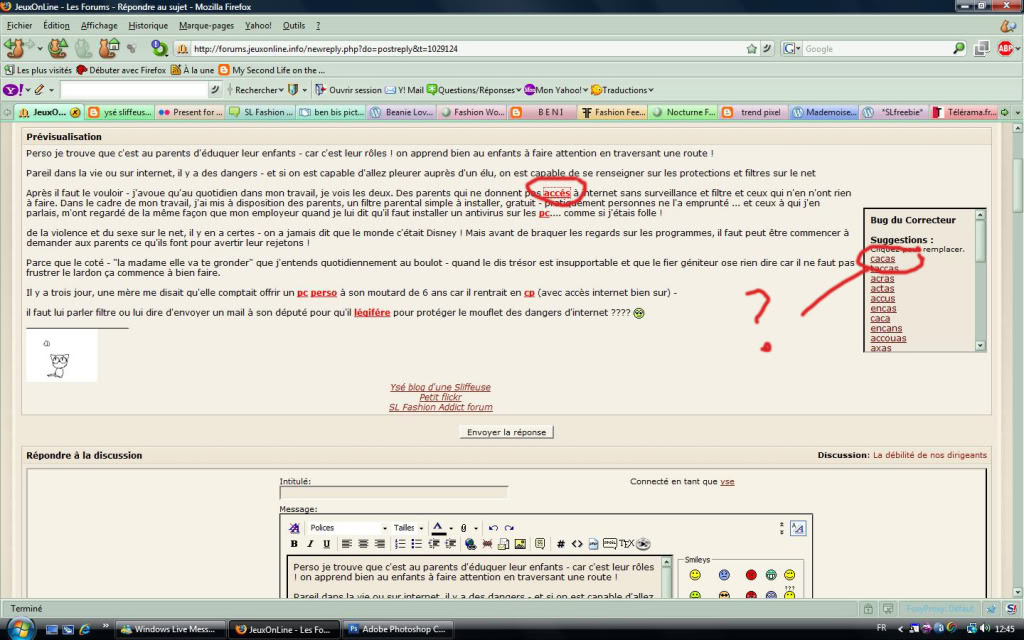Open the Outils menu

294,25
